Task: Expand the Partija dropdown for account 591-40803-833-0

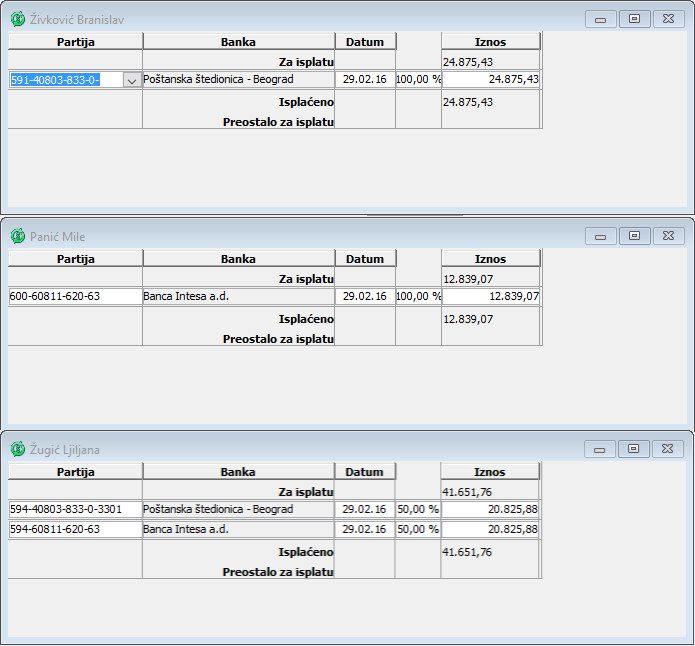Action: click(x=131, y=80)
